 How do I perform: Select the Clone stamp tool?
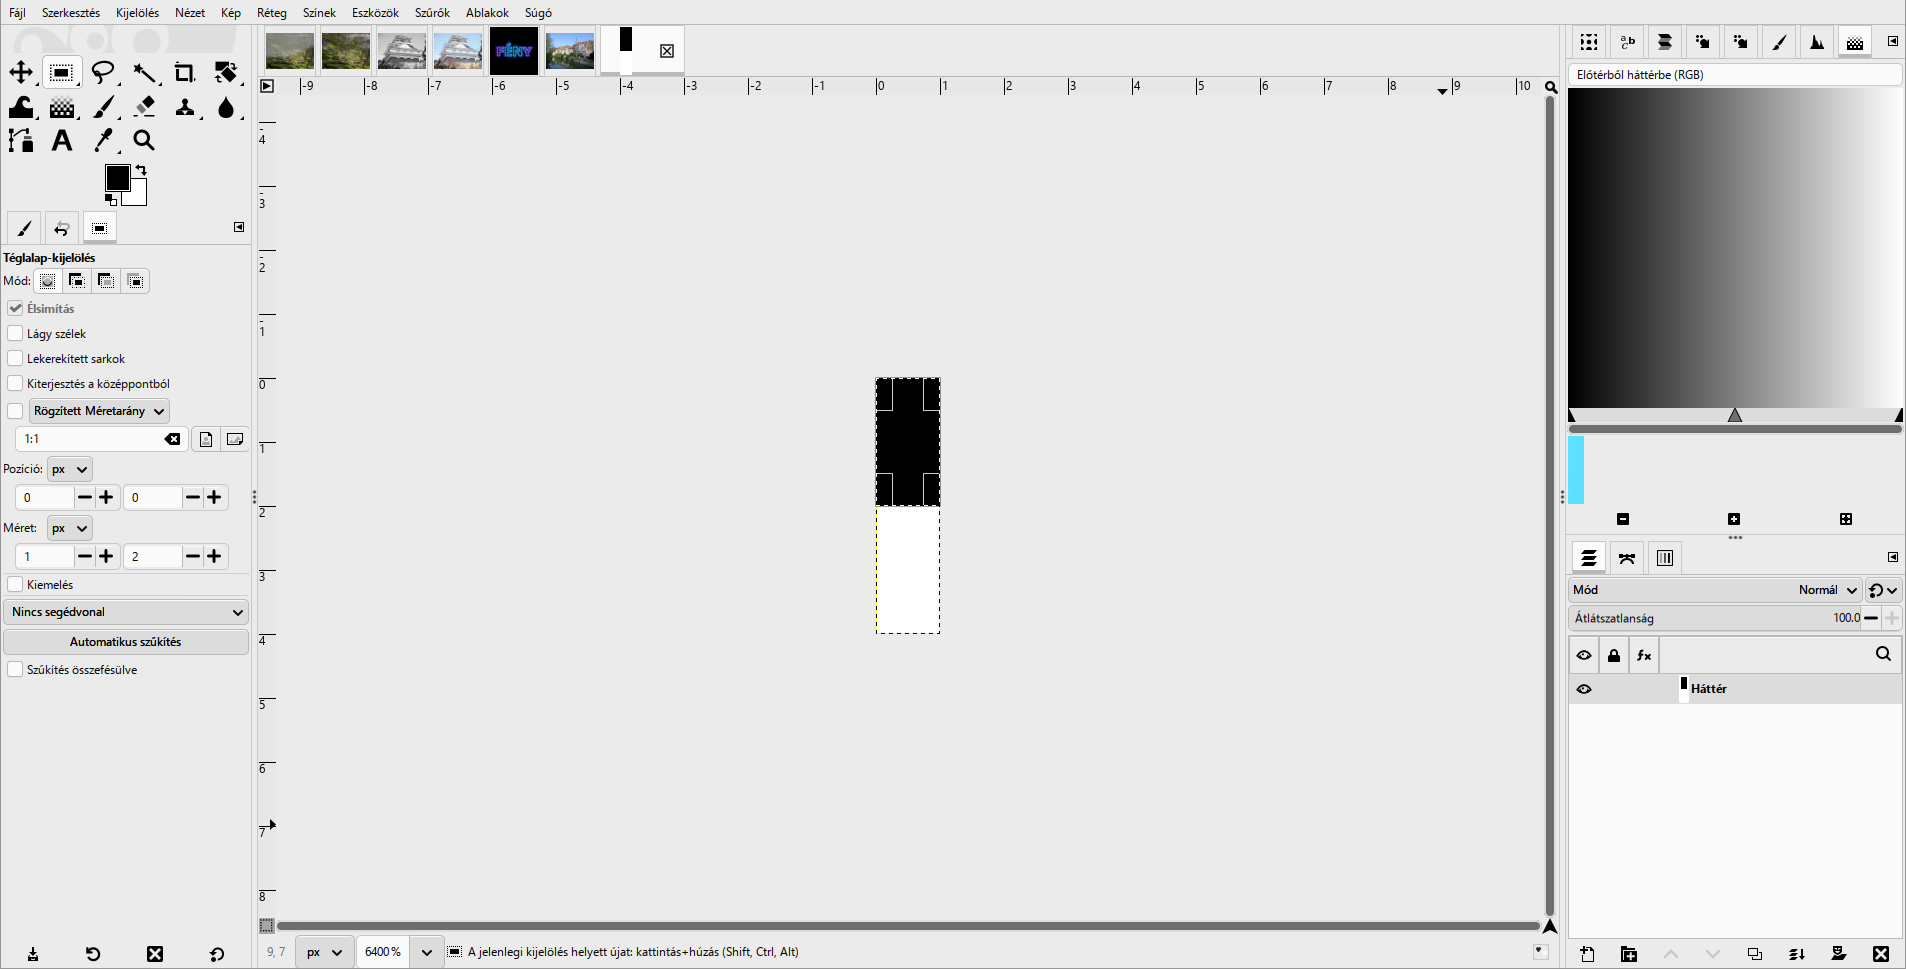[x=185, y=107]
